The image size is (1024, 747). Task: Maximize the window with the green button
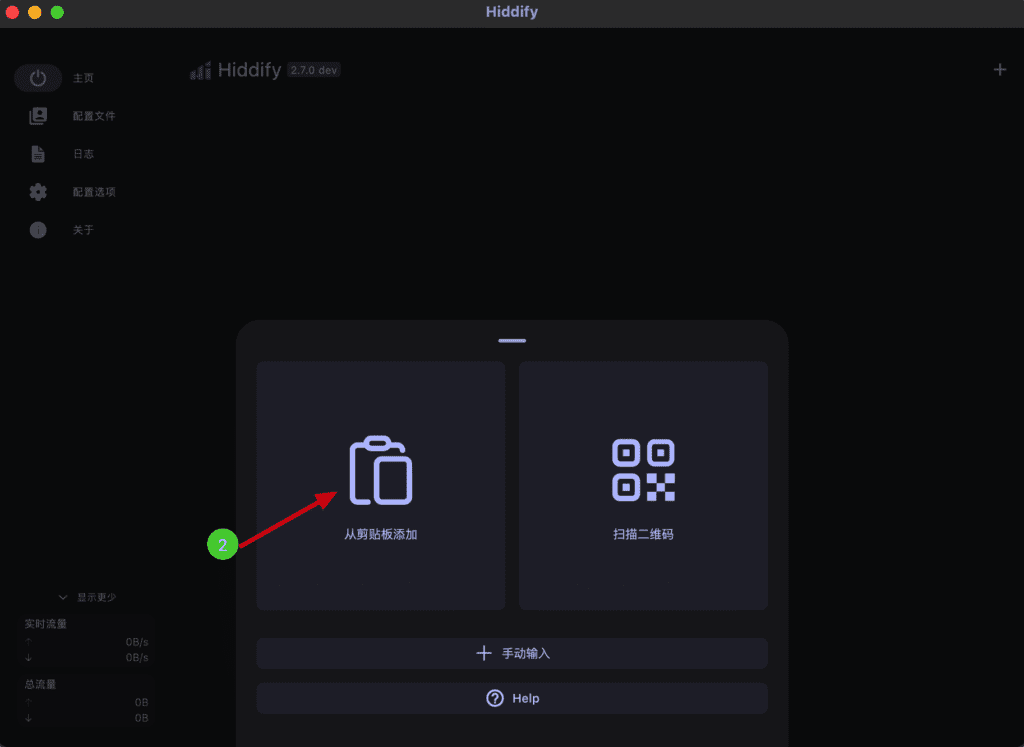tap(57, 12)
